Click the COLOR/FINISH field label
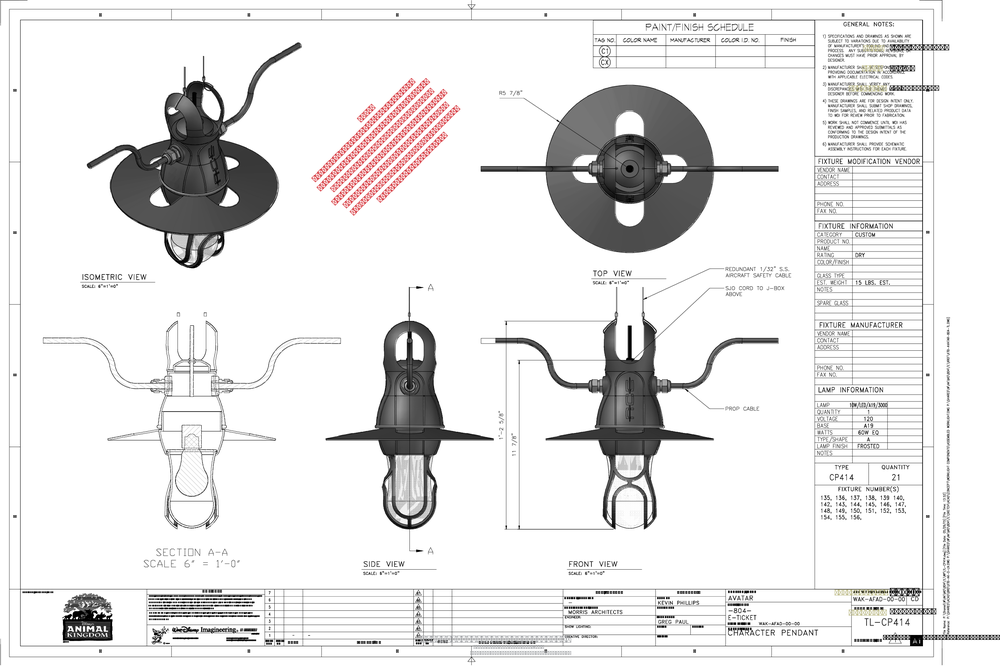 (833, 262)
